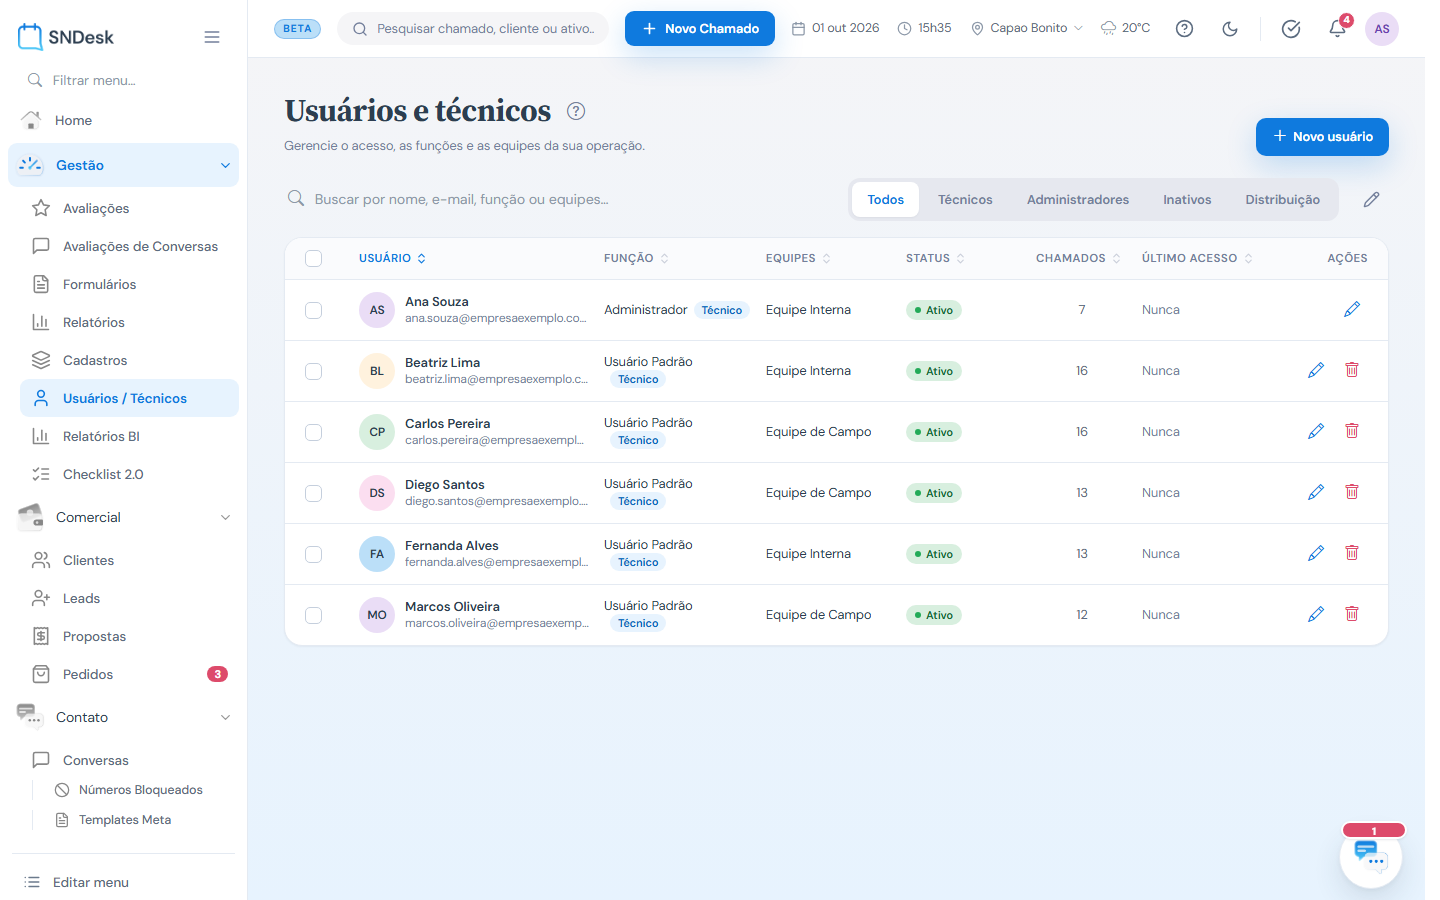
Task: Select the checkbox for Diego Santos
Action: pyautogui.click(x=314, y=493)
